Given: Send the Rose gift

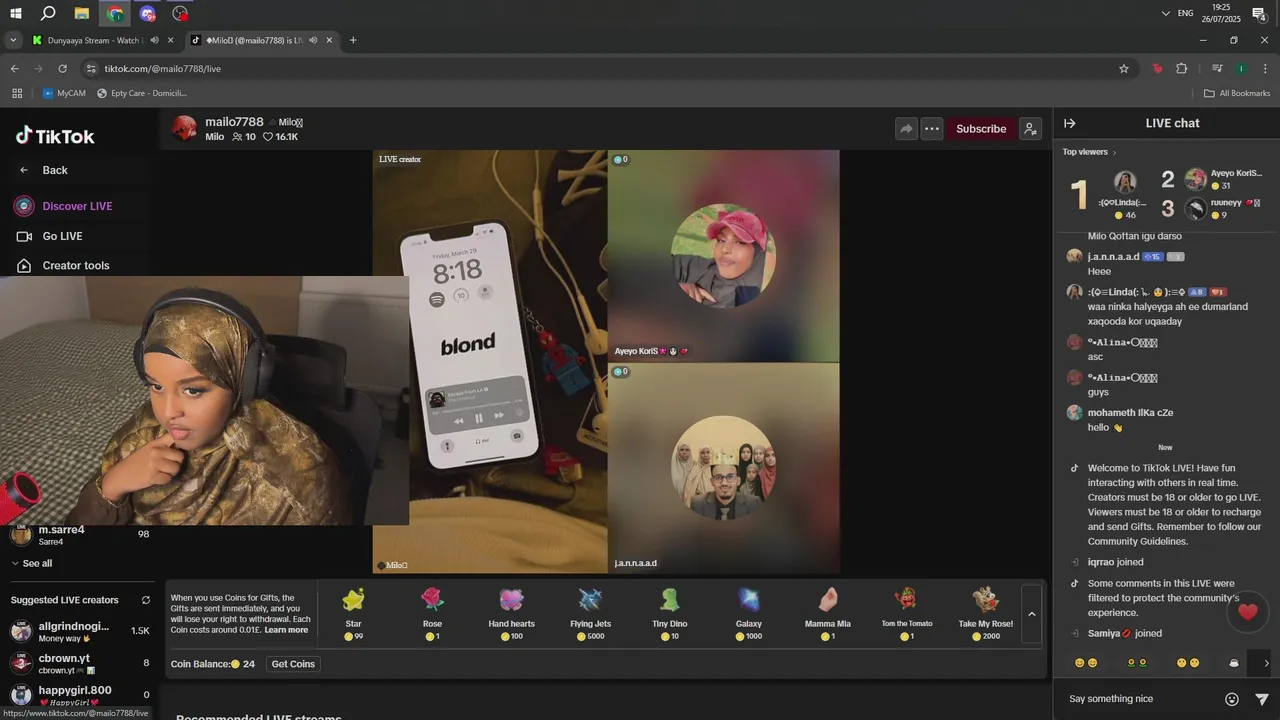Looking at the screenshot, I should coord(432,613).
